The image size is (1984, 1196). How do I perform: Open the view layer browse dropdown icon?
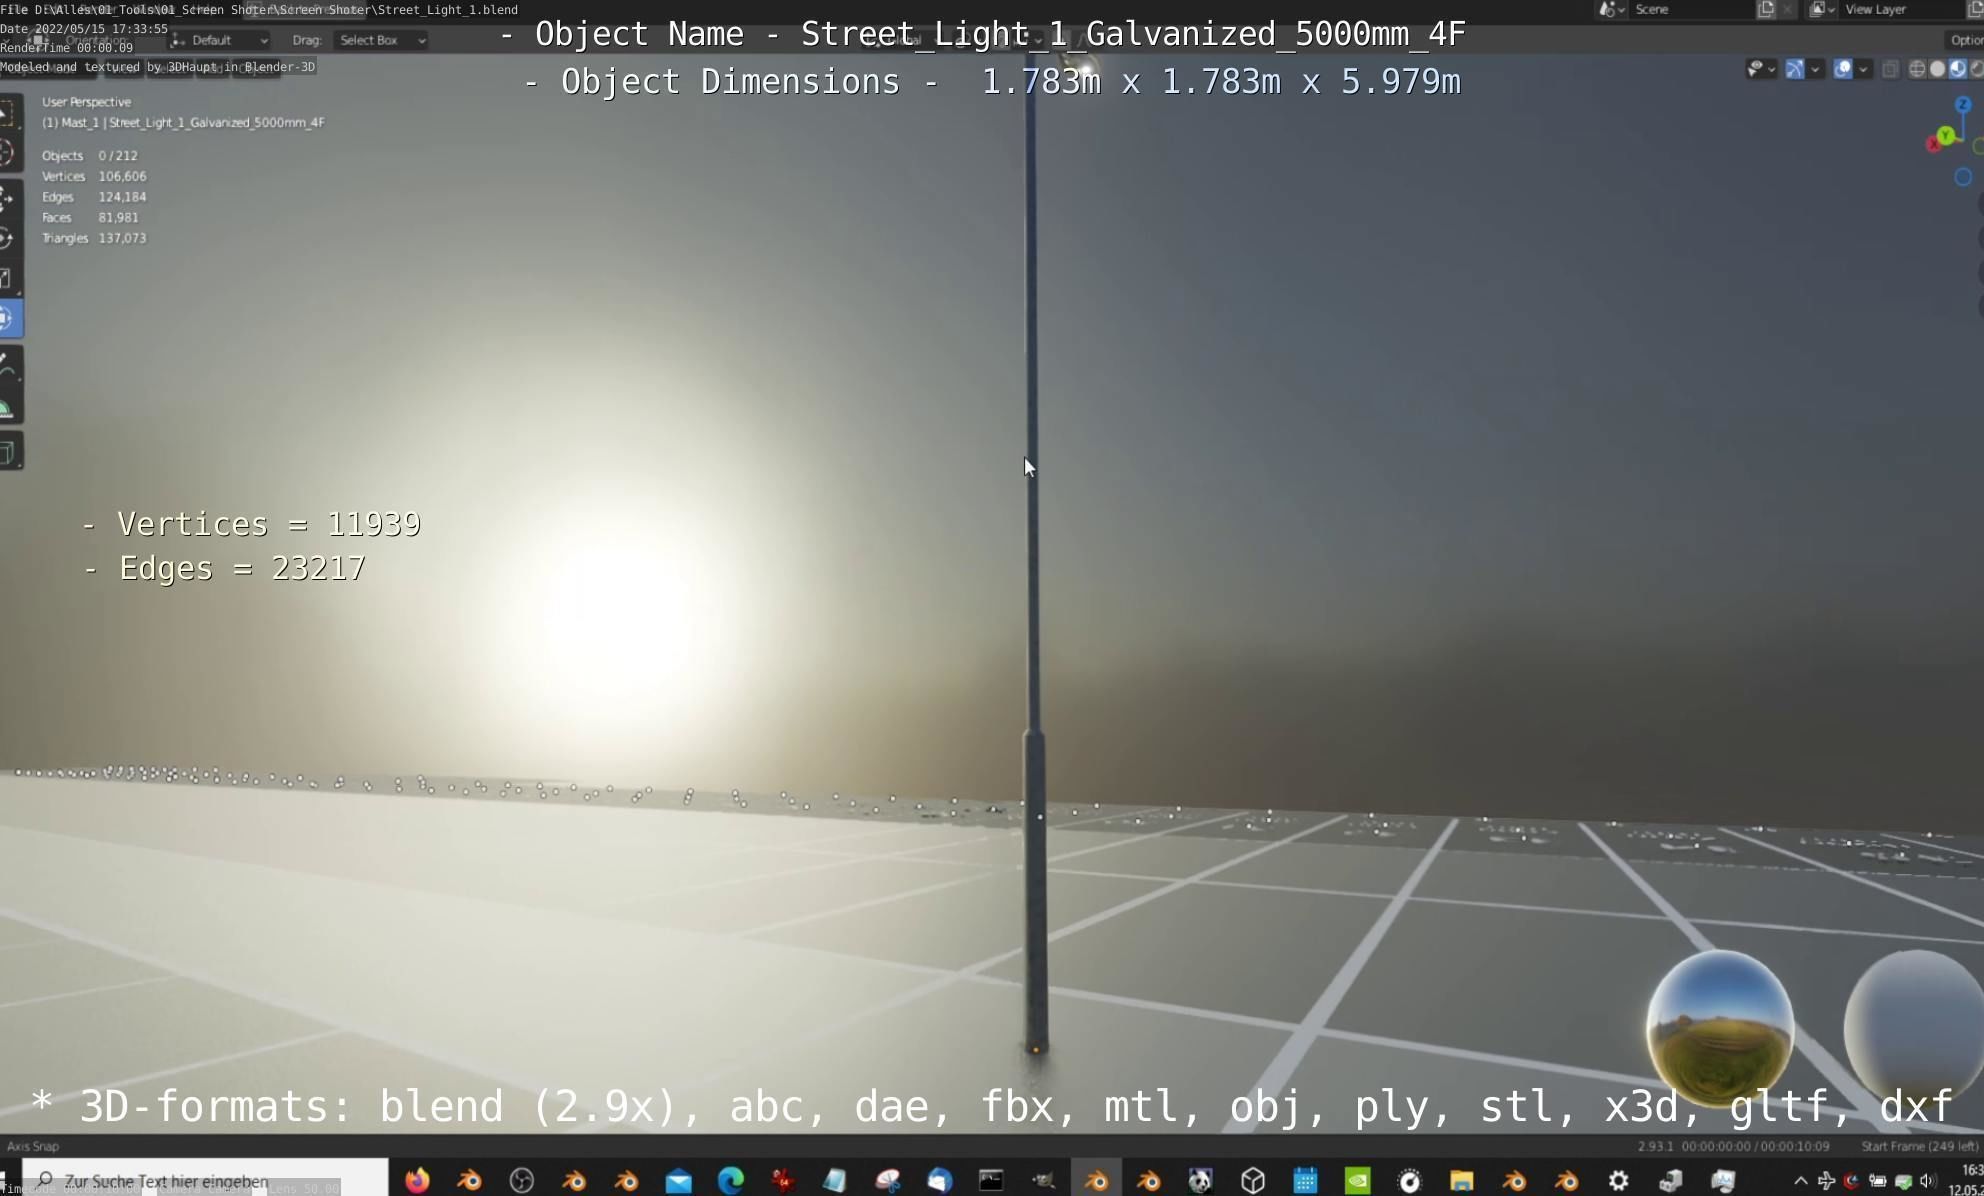1821,10
